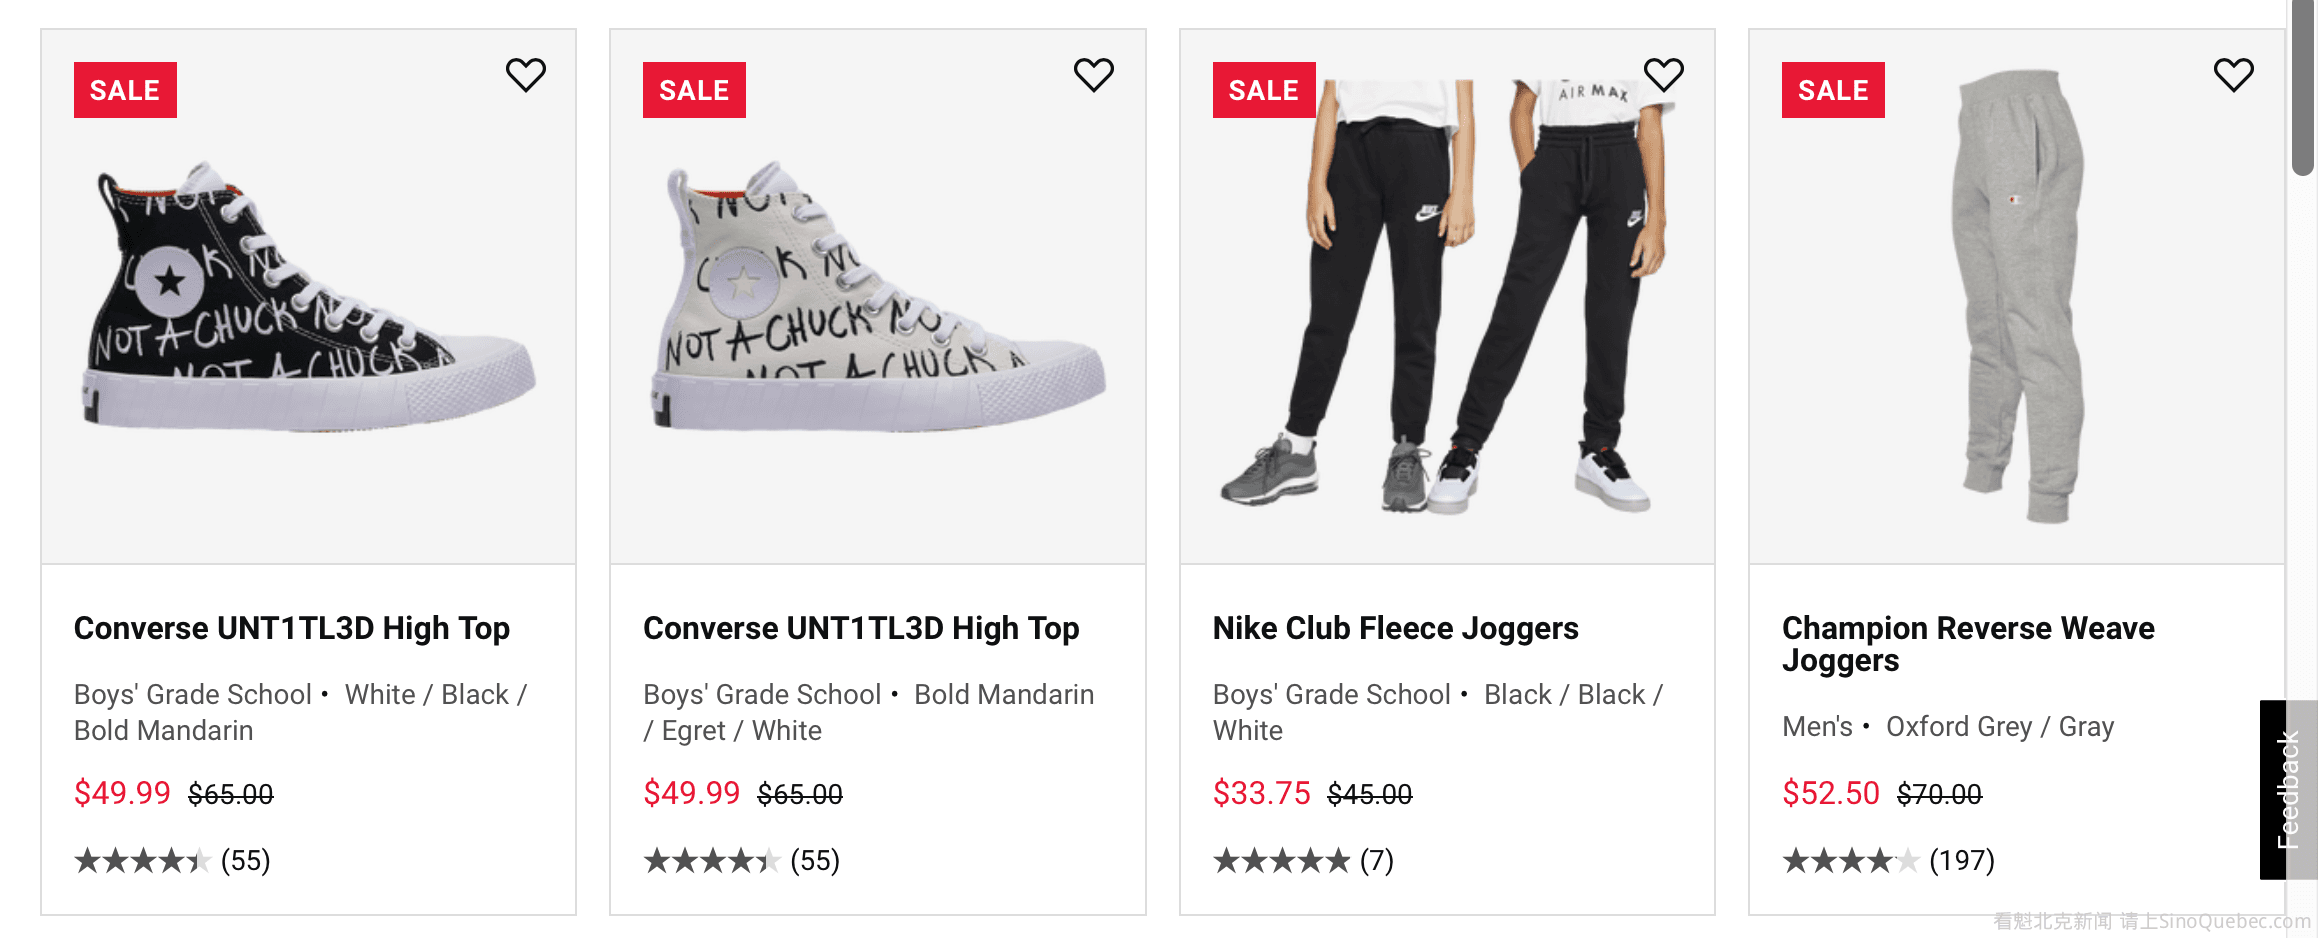Click SALE badge on Egret Converse shoe
The image size is (2318, 938).
click(x=694, y=90)
